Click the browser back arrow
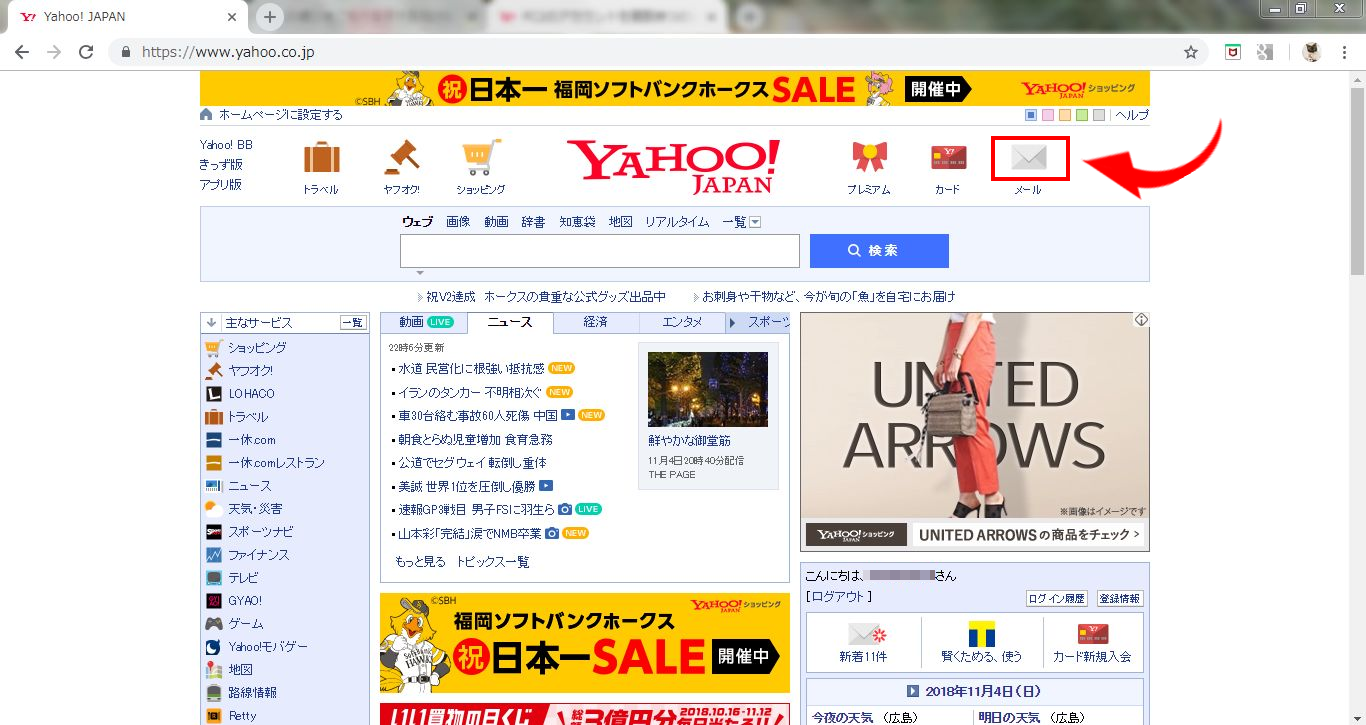Viewport: 1366px width, 725px height. click(x=22, y=52)
